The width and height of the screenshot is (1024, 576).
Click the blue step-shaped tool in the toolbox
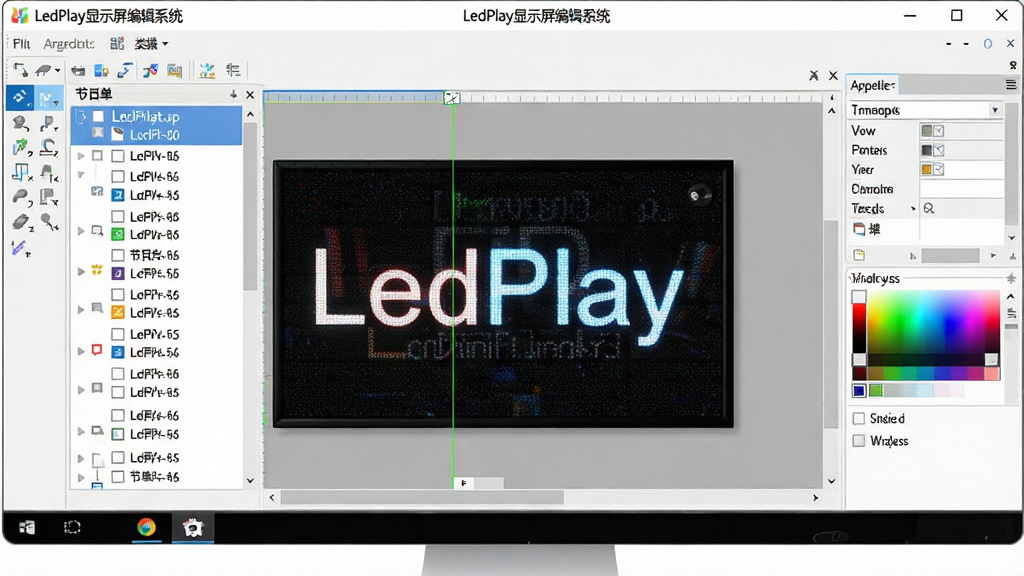coord(20,172)
